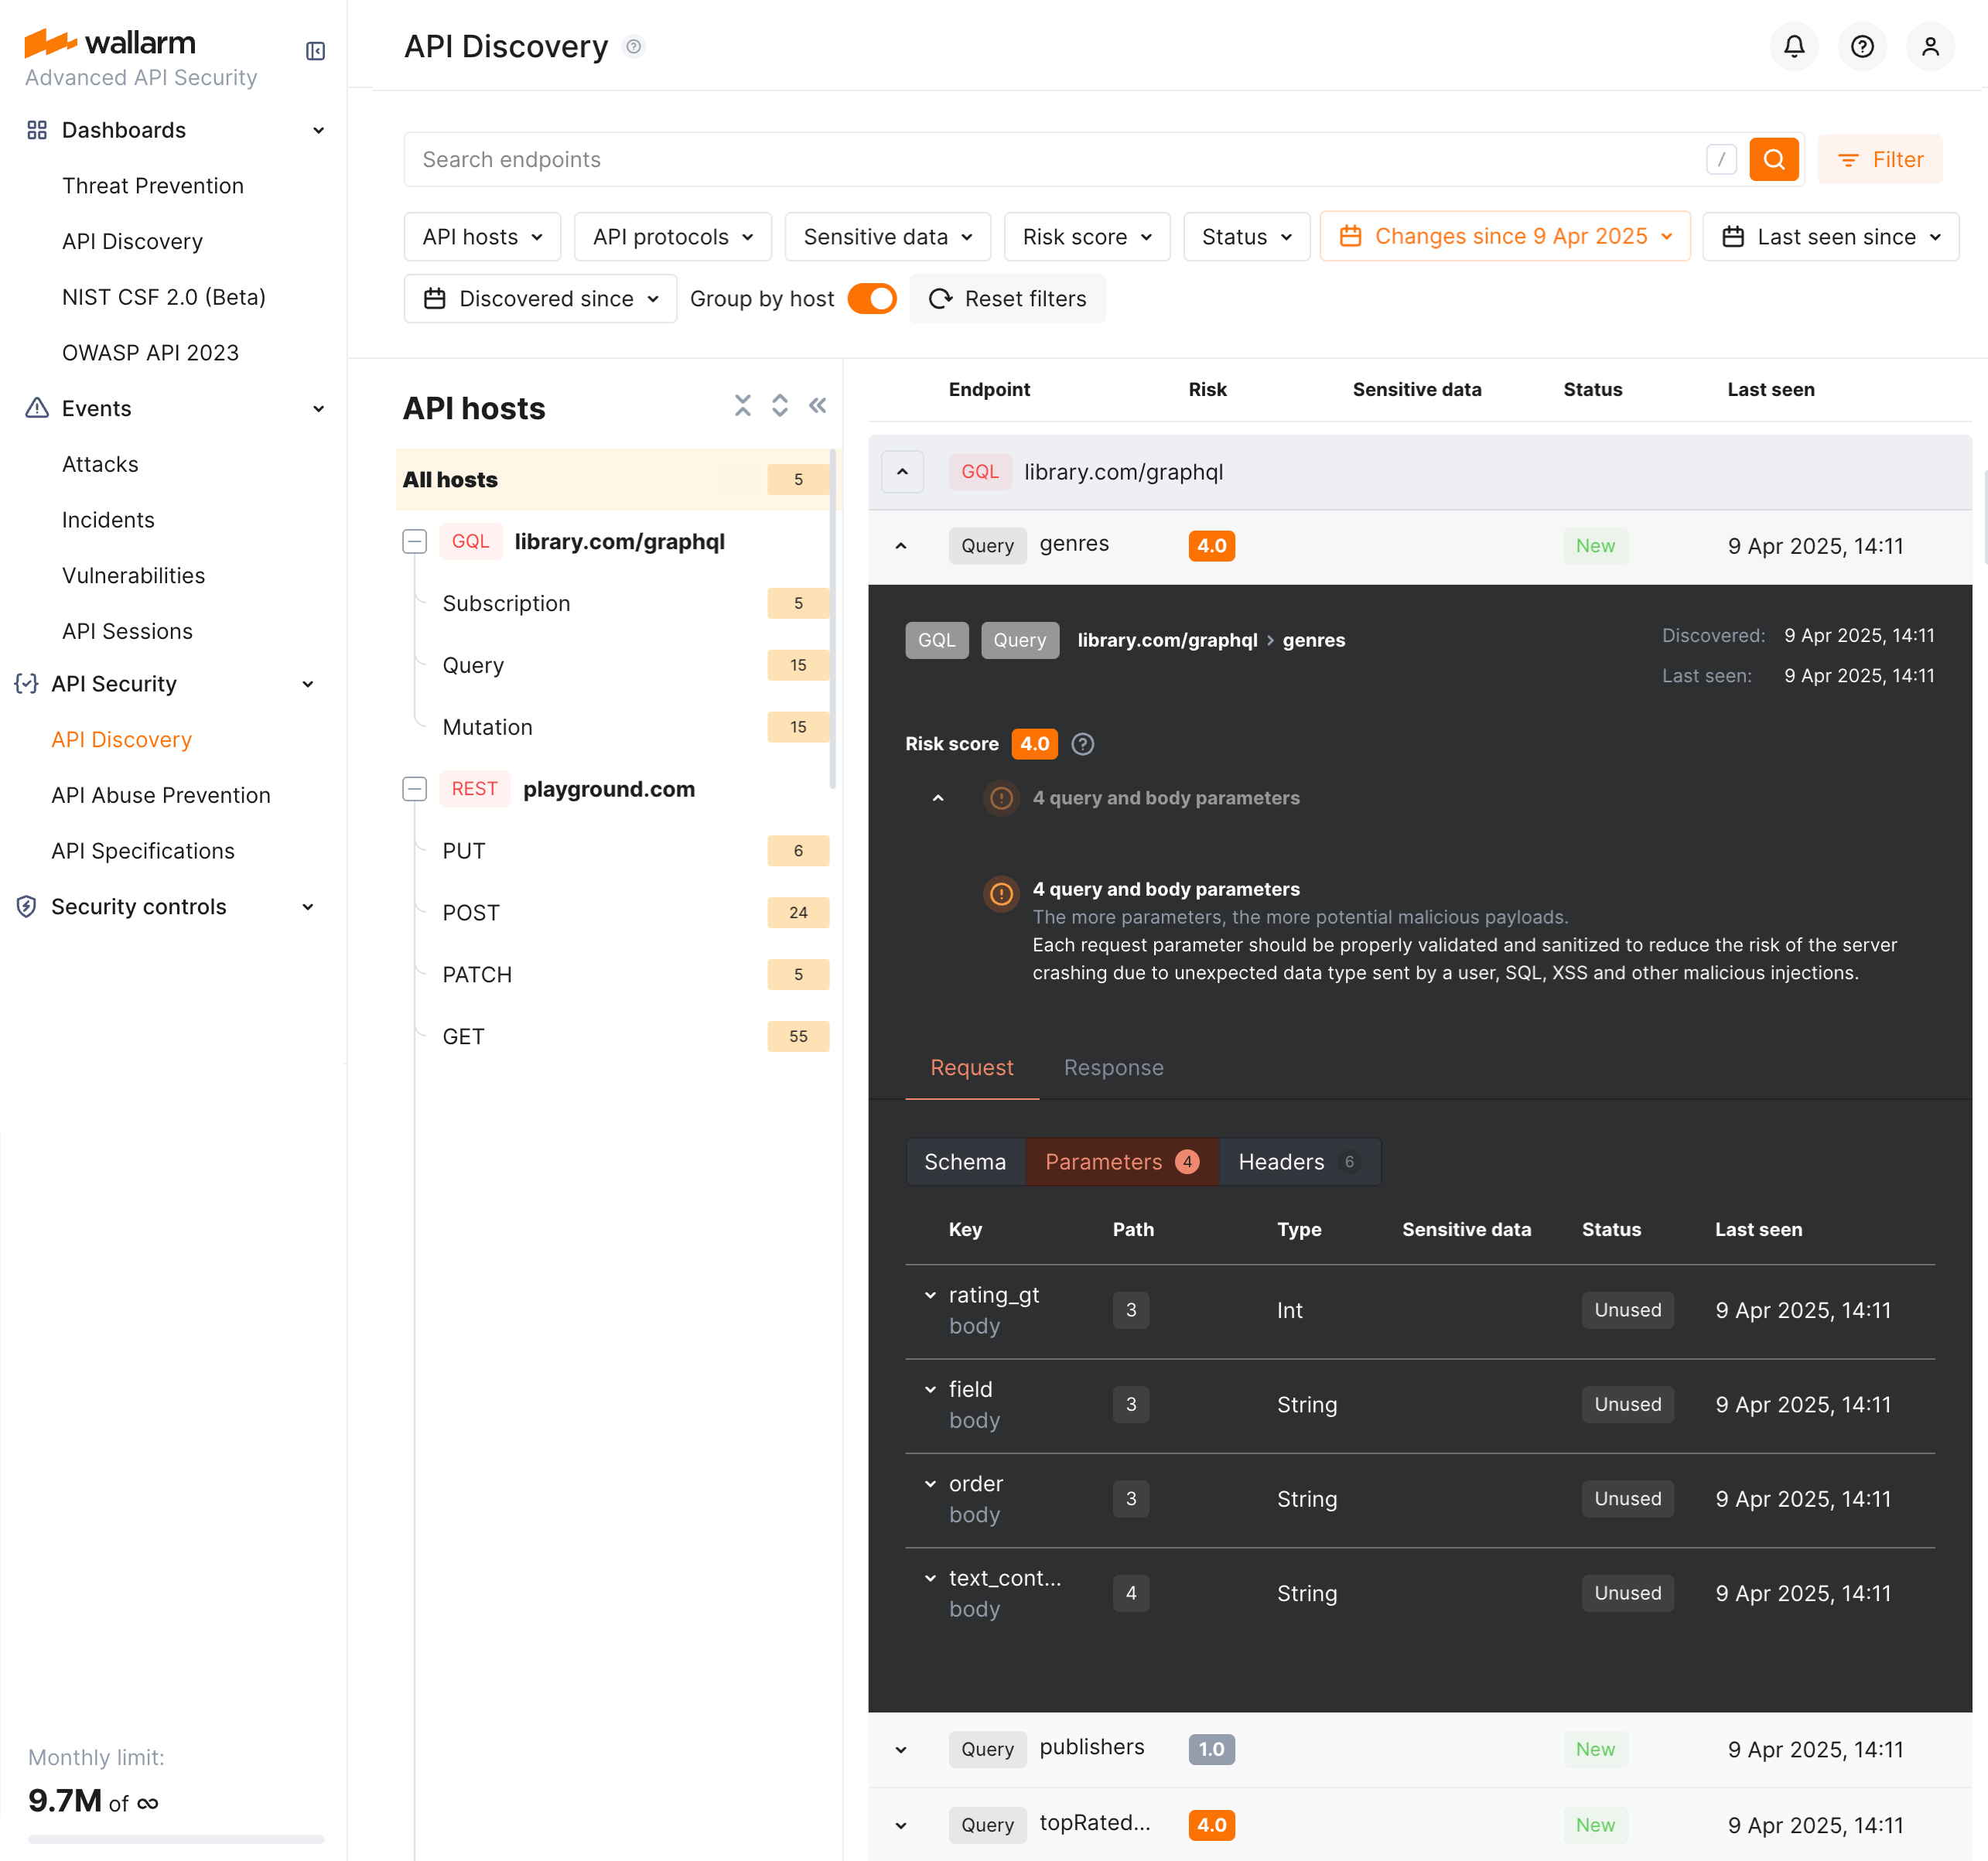Open the Sensitive data filter dropdown

(887, 237)
